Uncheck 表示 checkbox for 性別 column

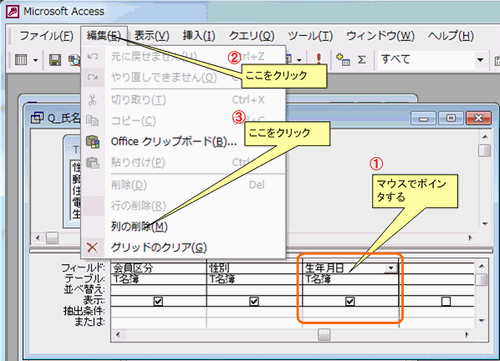(x=254, y=301)
